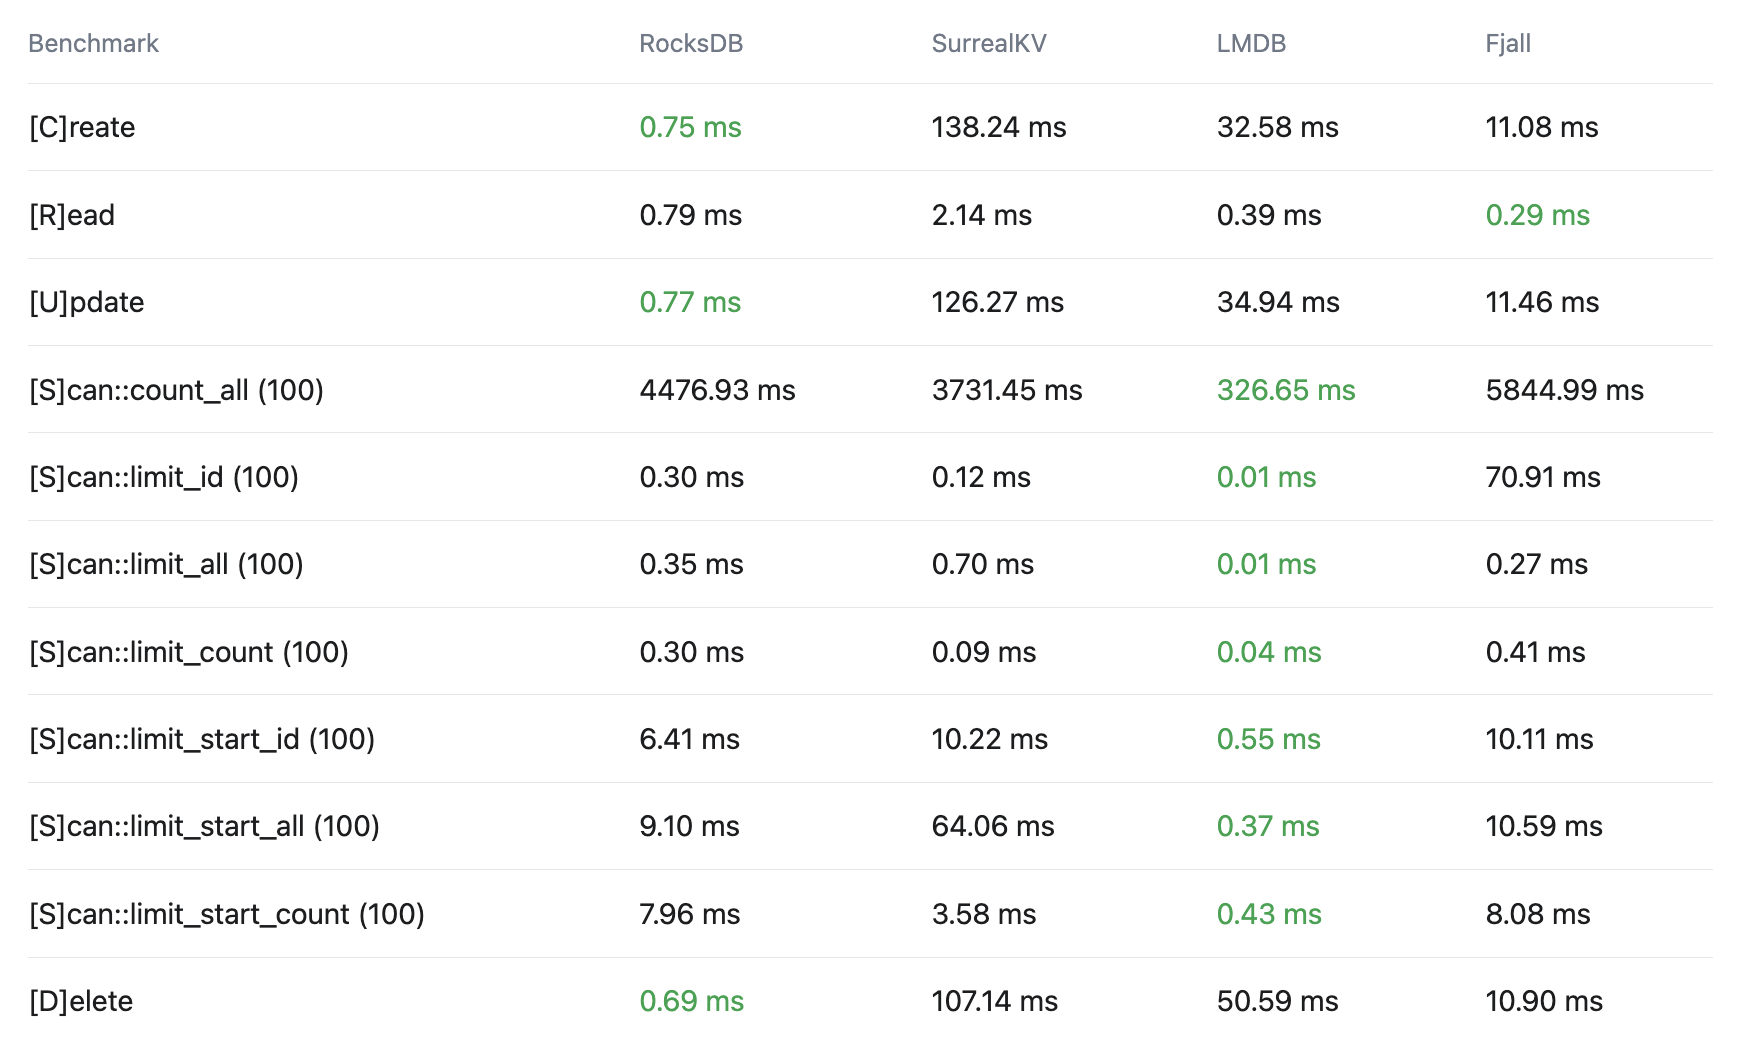The image size is (1746, 1056).
Task: Click the 138.24 ms SurrealKV value
Action: (999, 127)
